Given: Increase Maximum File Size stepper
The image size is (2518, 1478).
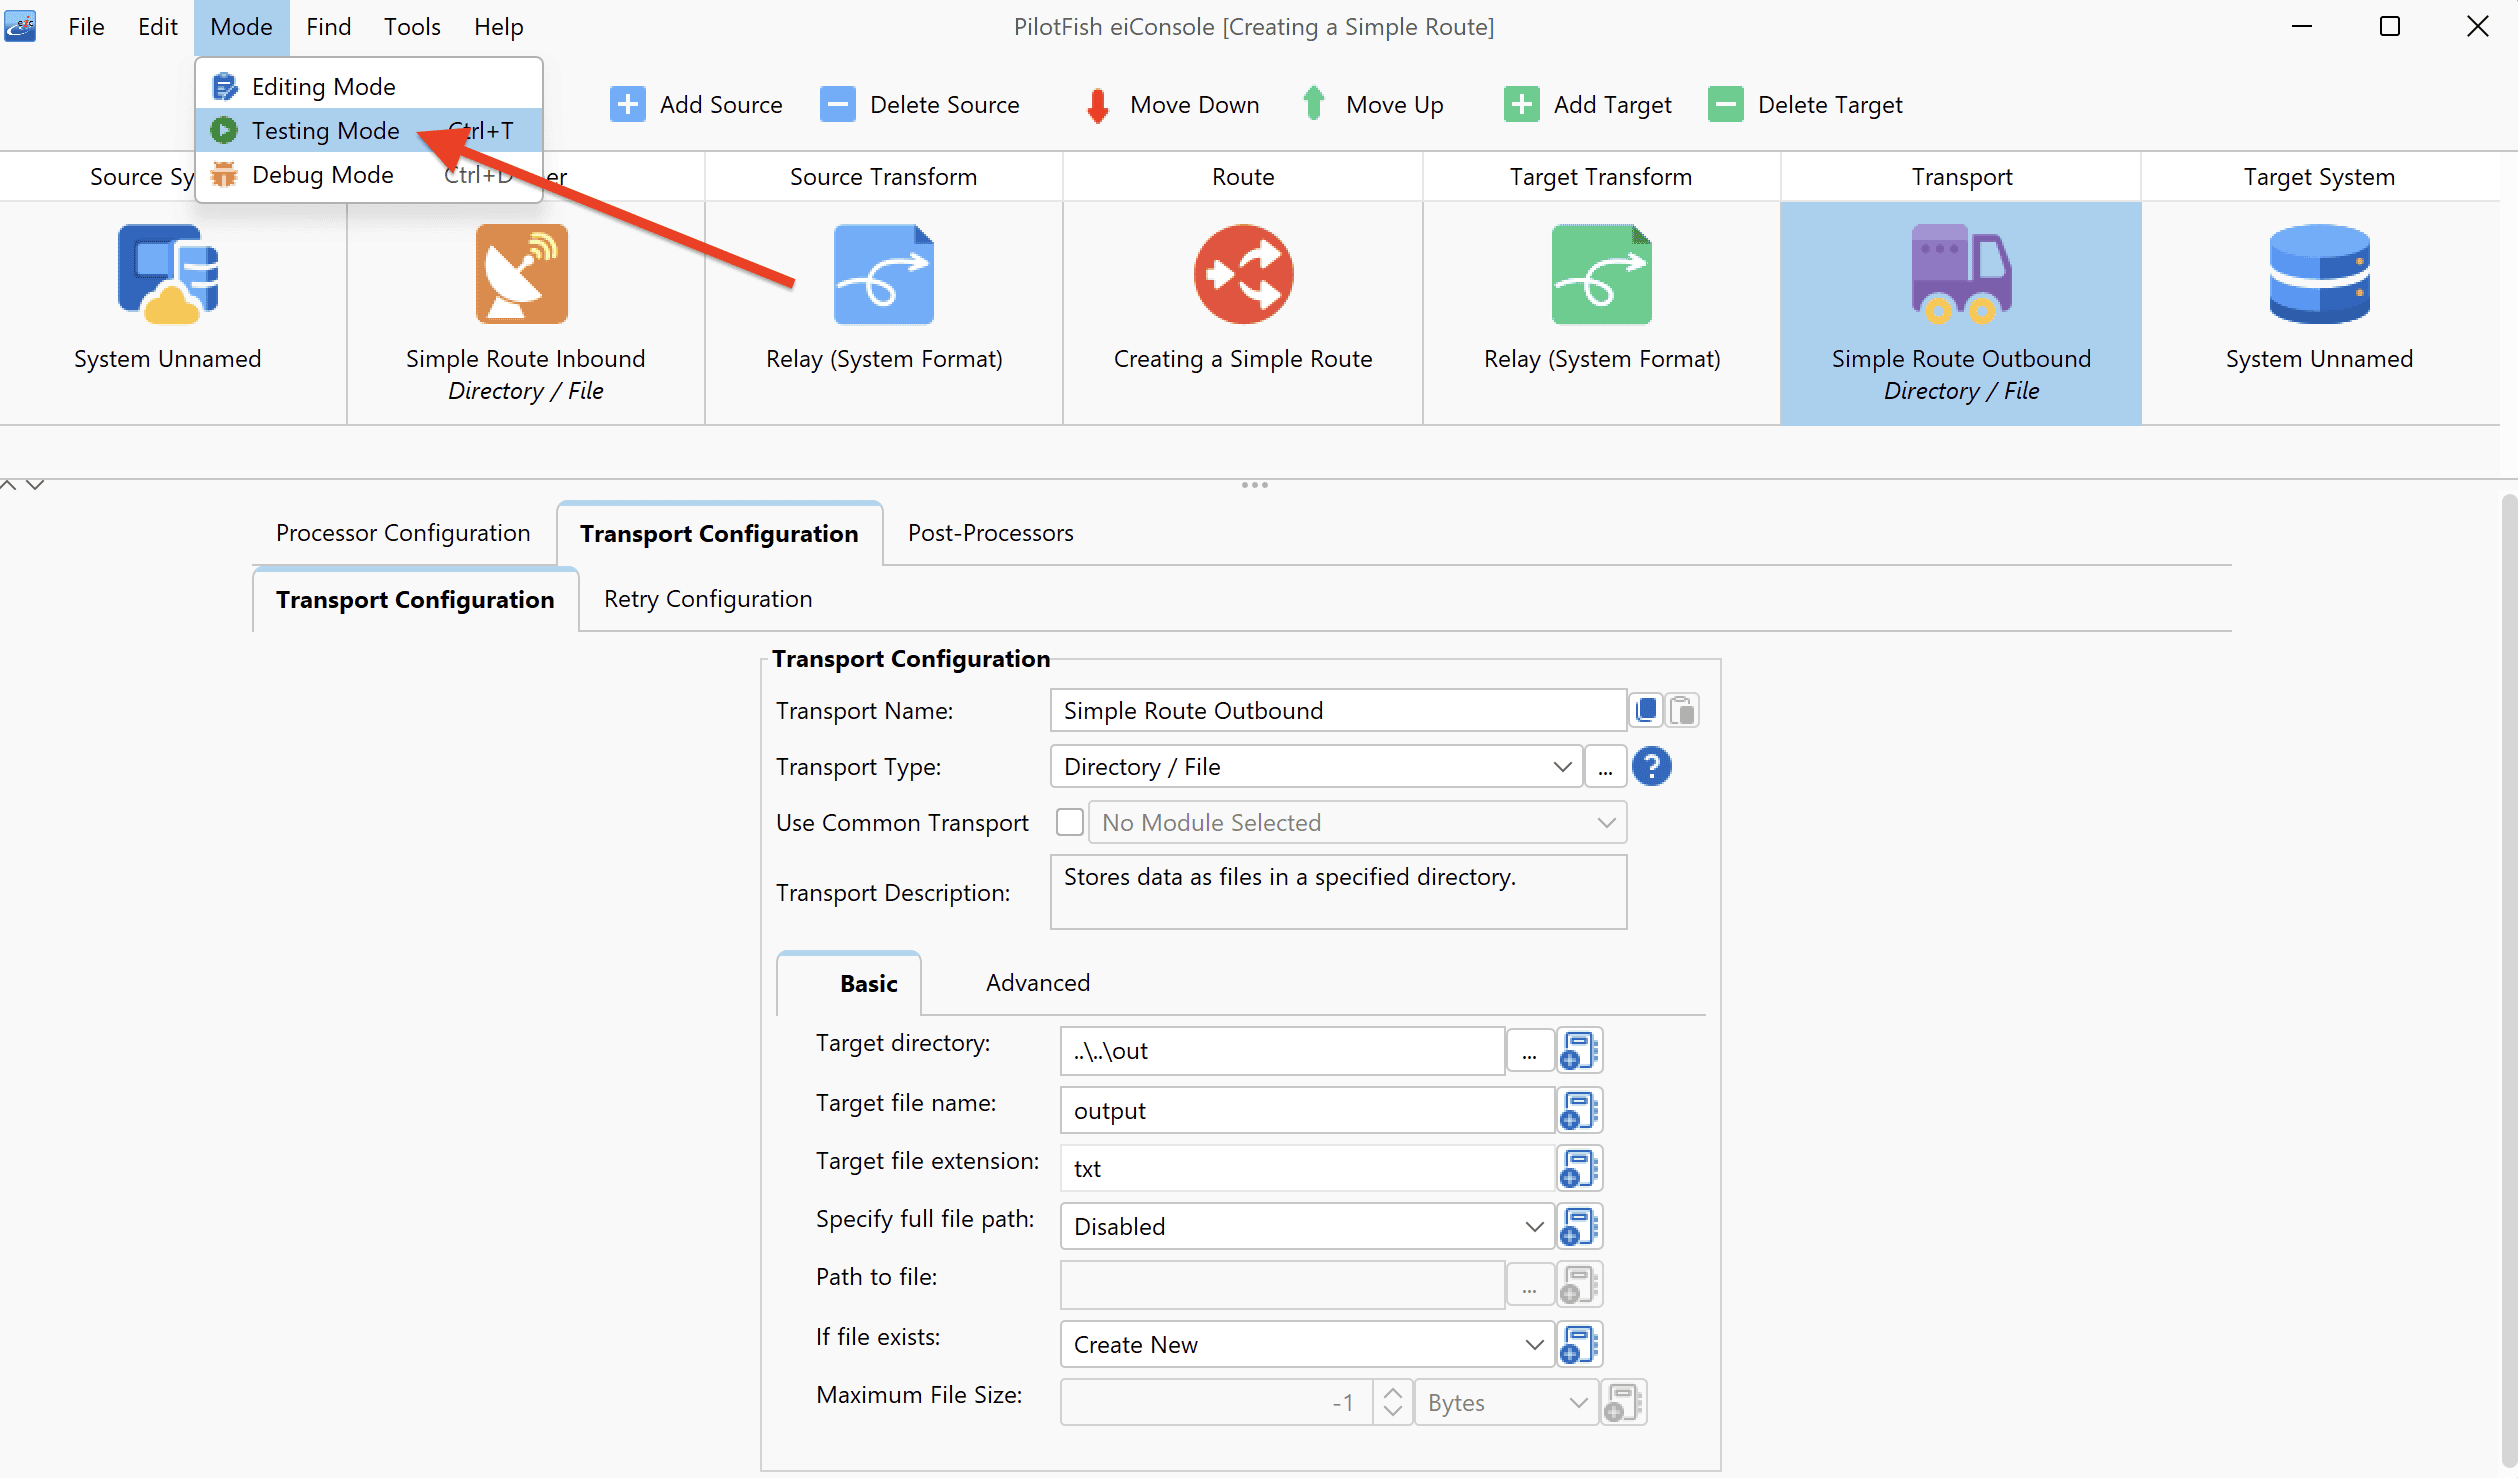Looking at the screenshot, I should [x=1392, y=1392].
